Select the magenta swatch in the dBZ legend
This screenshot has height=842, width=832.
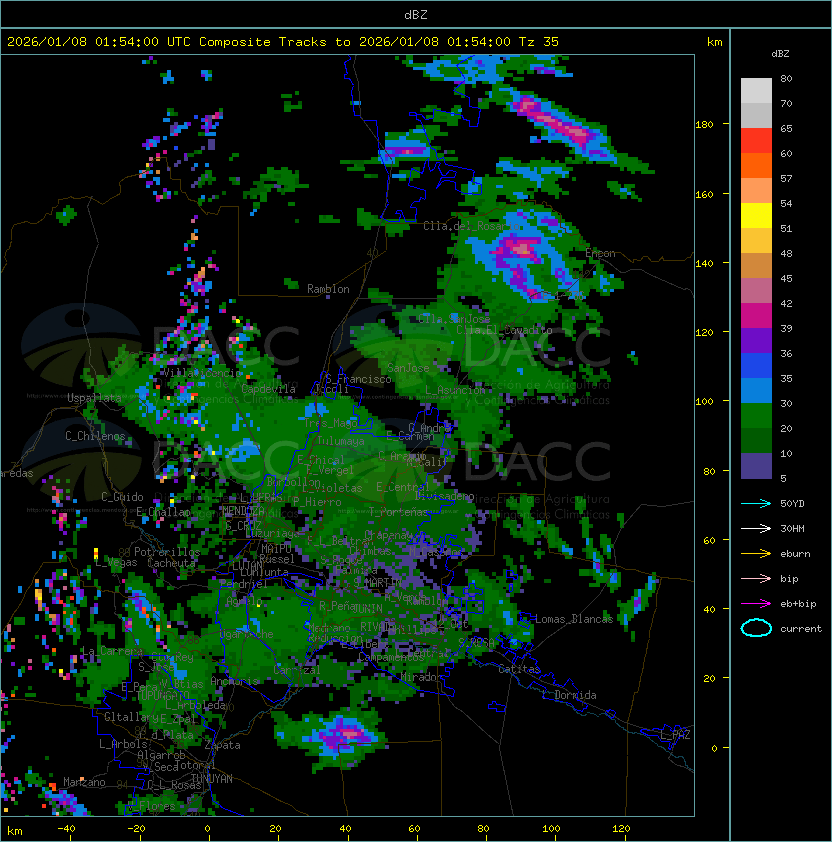(756, 316)
